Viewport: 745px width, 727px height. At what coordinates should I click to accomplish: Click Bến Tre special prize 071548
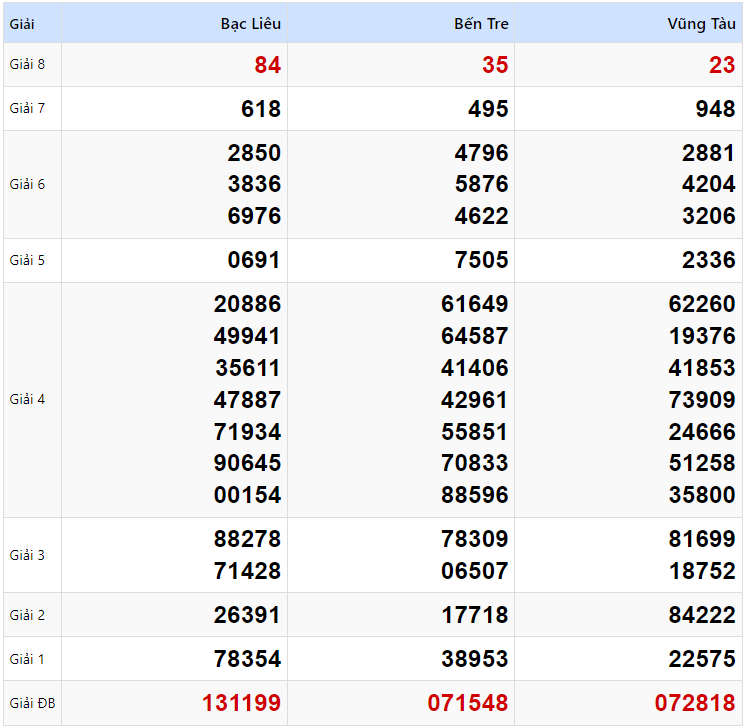click(468, 703)
